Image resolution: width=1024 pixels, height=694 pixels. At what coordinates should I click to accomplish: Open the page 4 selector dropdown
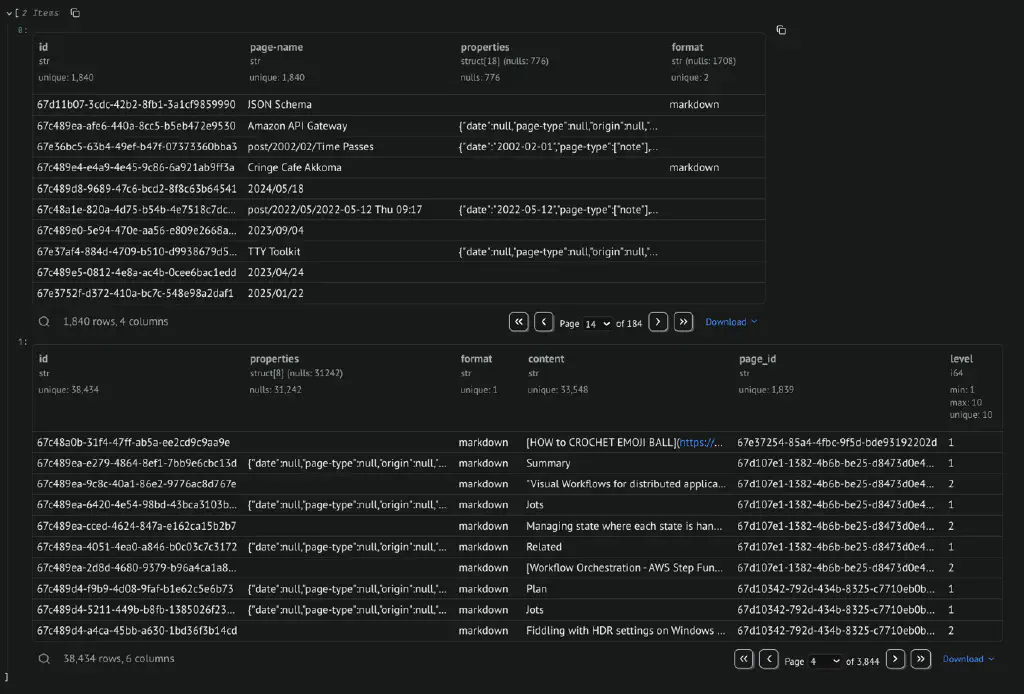click(825, 660)
